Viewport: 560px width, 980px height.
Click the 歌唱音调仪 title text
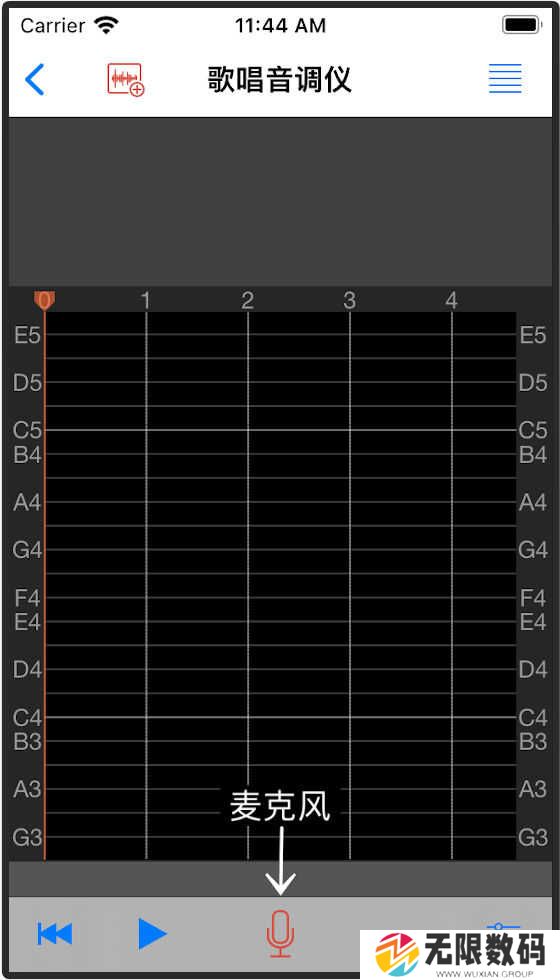coord(279,79)
